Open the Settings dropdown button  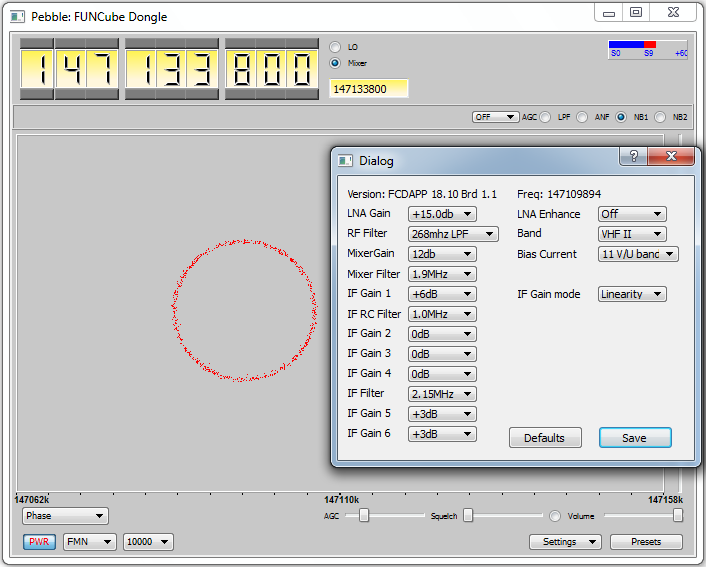pyautogui.click(x=565, y=542)
